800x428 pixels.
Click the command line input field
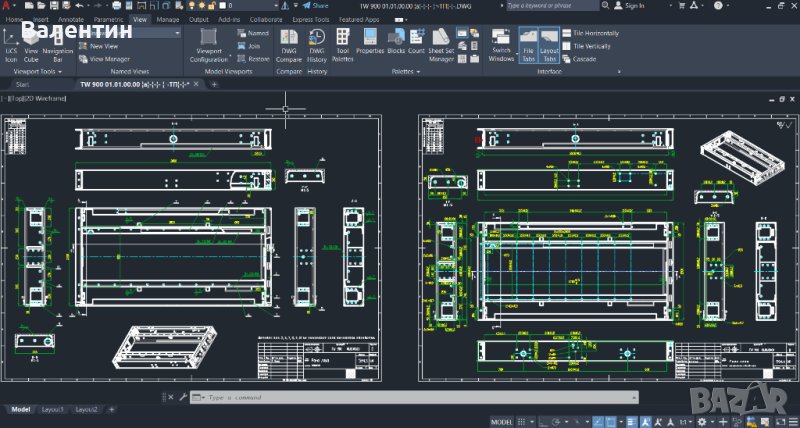pos(400,398)
